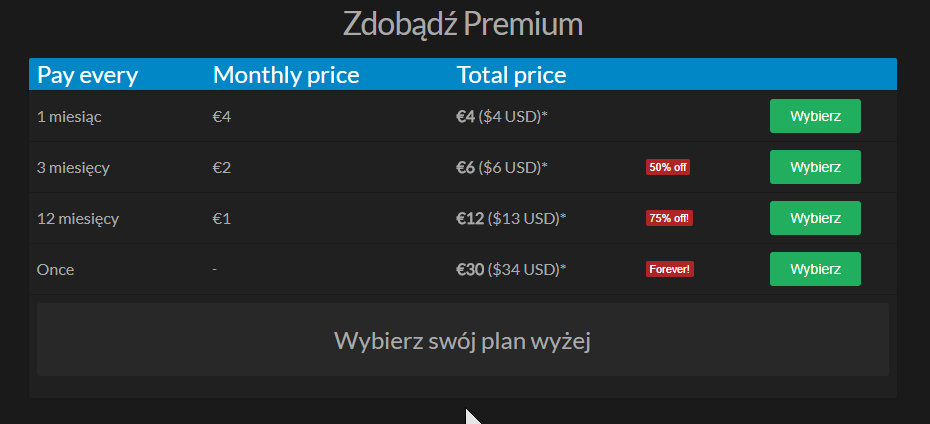The height and width of the screenshot is (424, 930).
Task: Select the 12 miesięcy row label
Action: [x=77, y=219]
